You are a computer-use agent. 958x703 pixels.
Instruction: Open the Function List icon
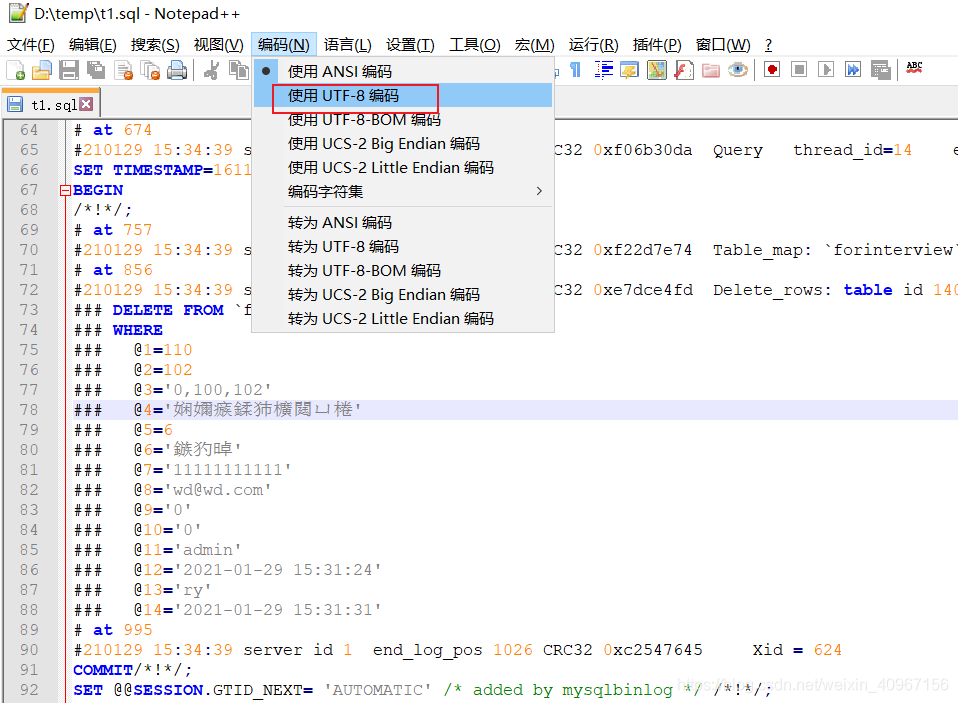tap(684, 70)
